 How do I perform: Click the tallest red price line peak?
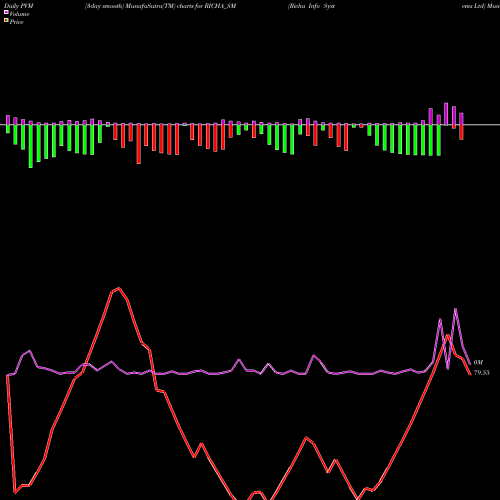[119, 288]
